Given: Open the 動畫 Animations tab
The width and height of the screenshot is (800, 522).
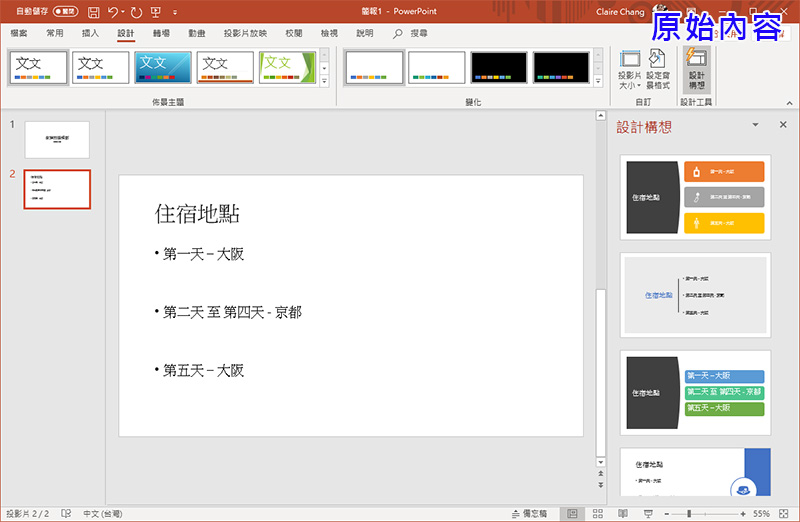Looking at the screenshot, I should [x=196, y=33].
